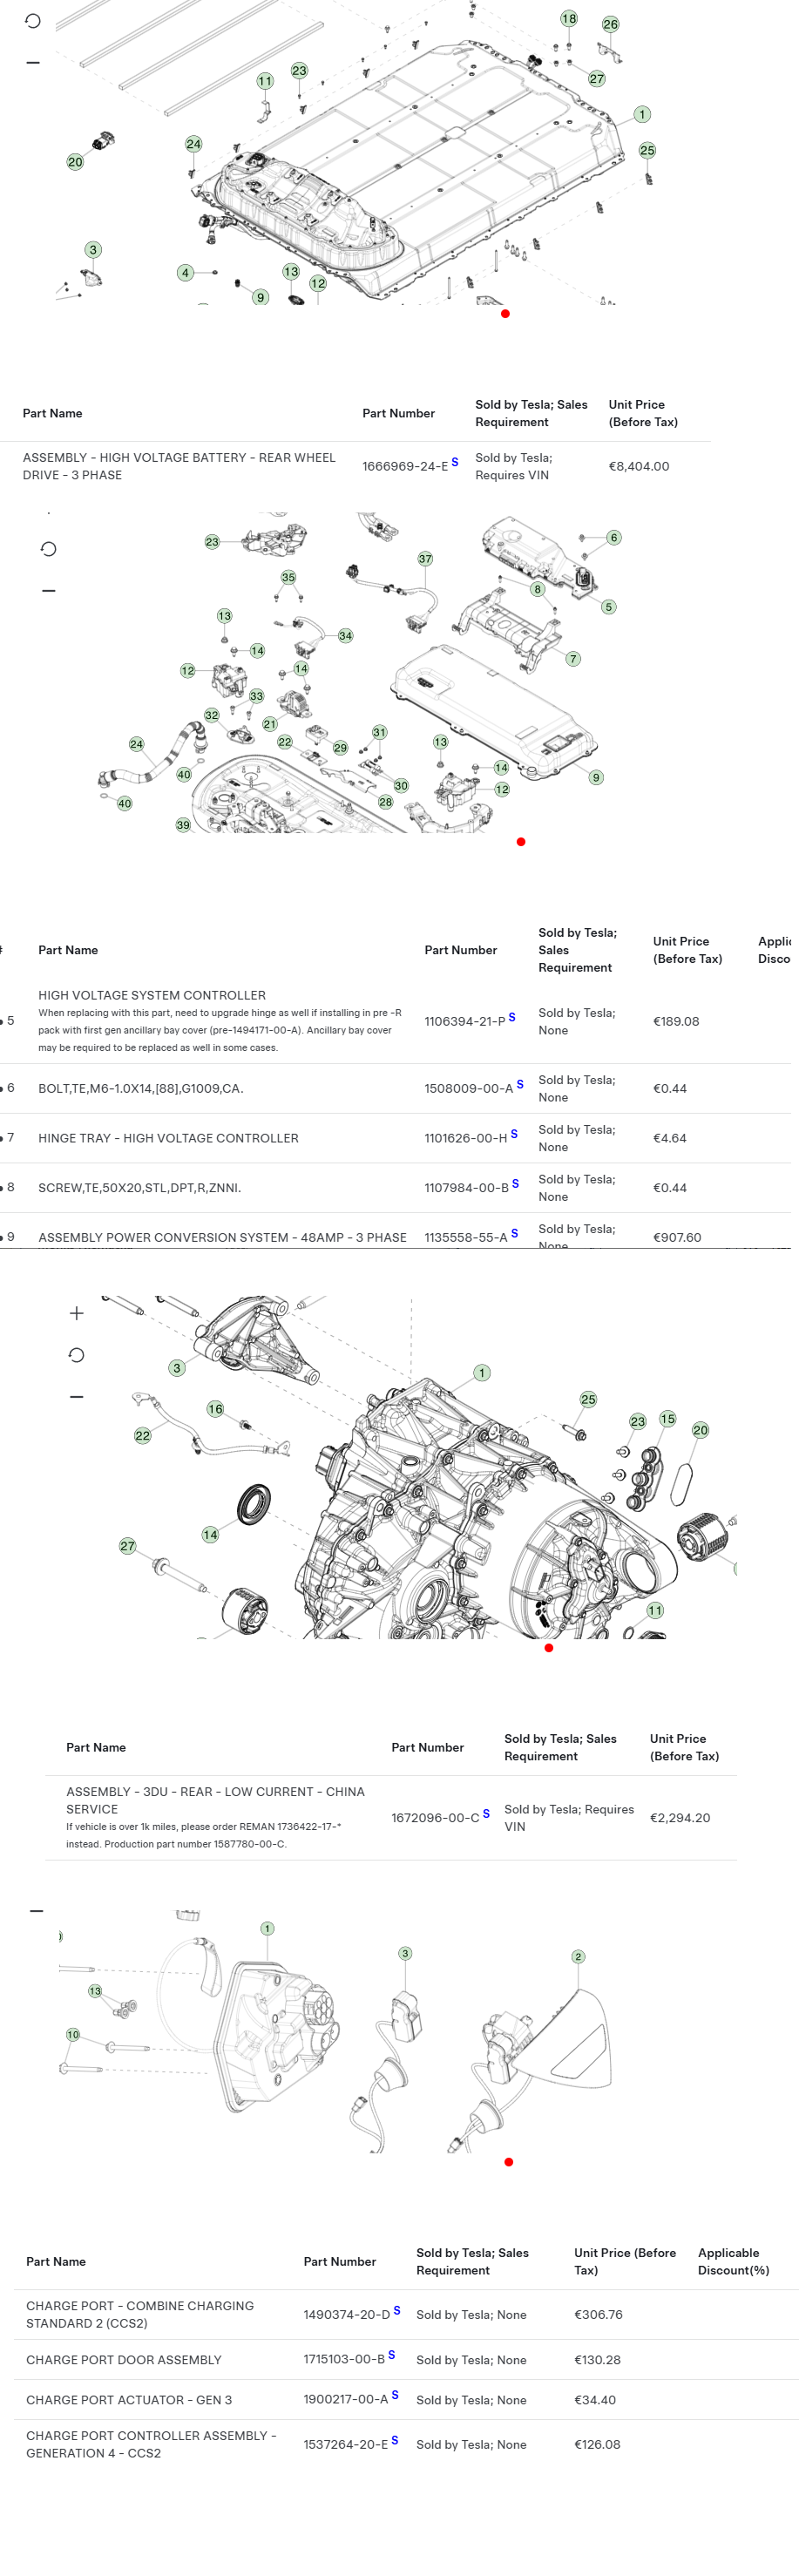Select callout 2 in the charge port diagram
The width and height of the screenshot is (799, 2576).
[577, 1957]
